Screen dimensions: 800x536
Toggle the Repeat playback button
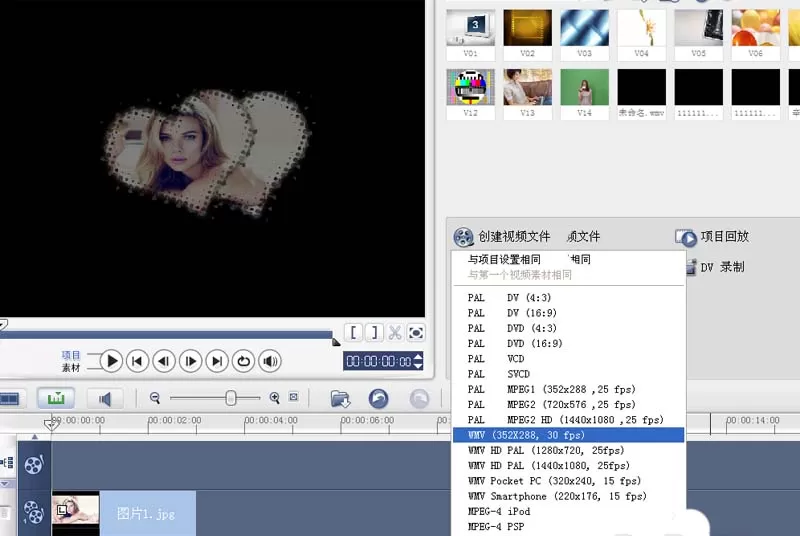tap(243, 361)
